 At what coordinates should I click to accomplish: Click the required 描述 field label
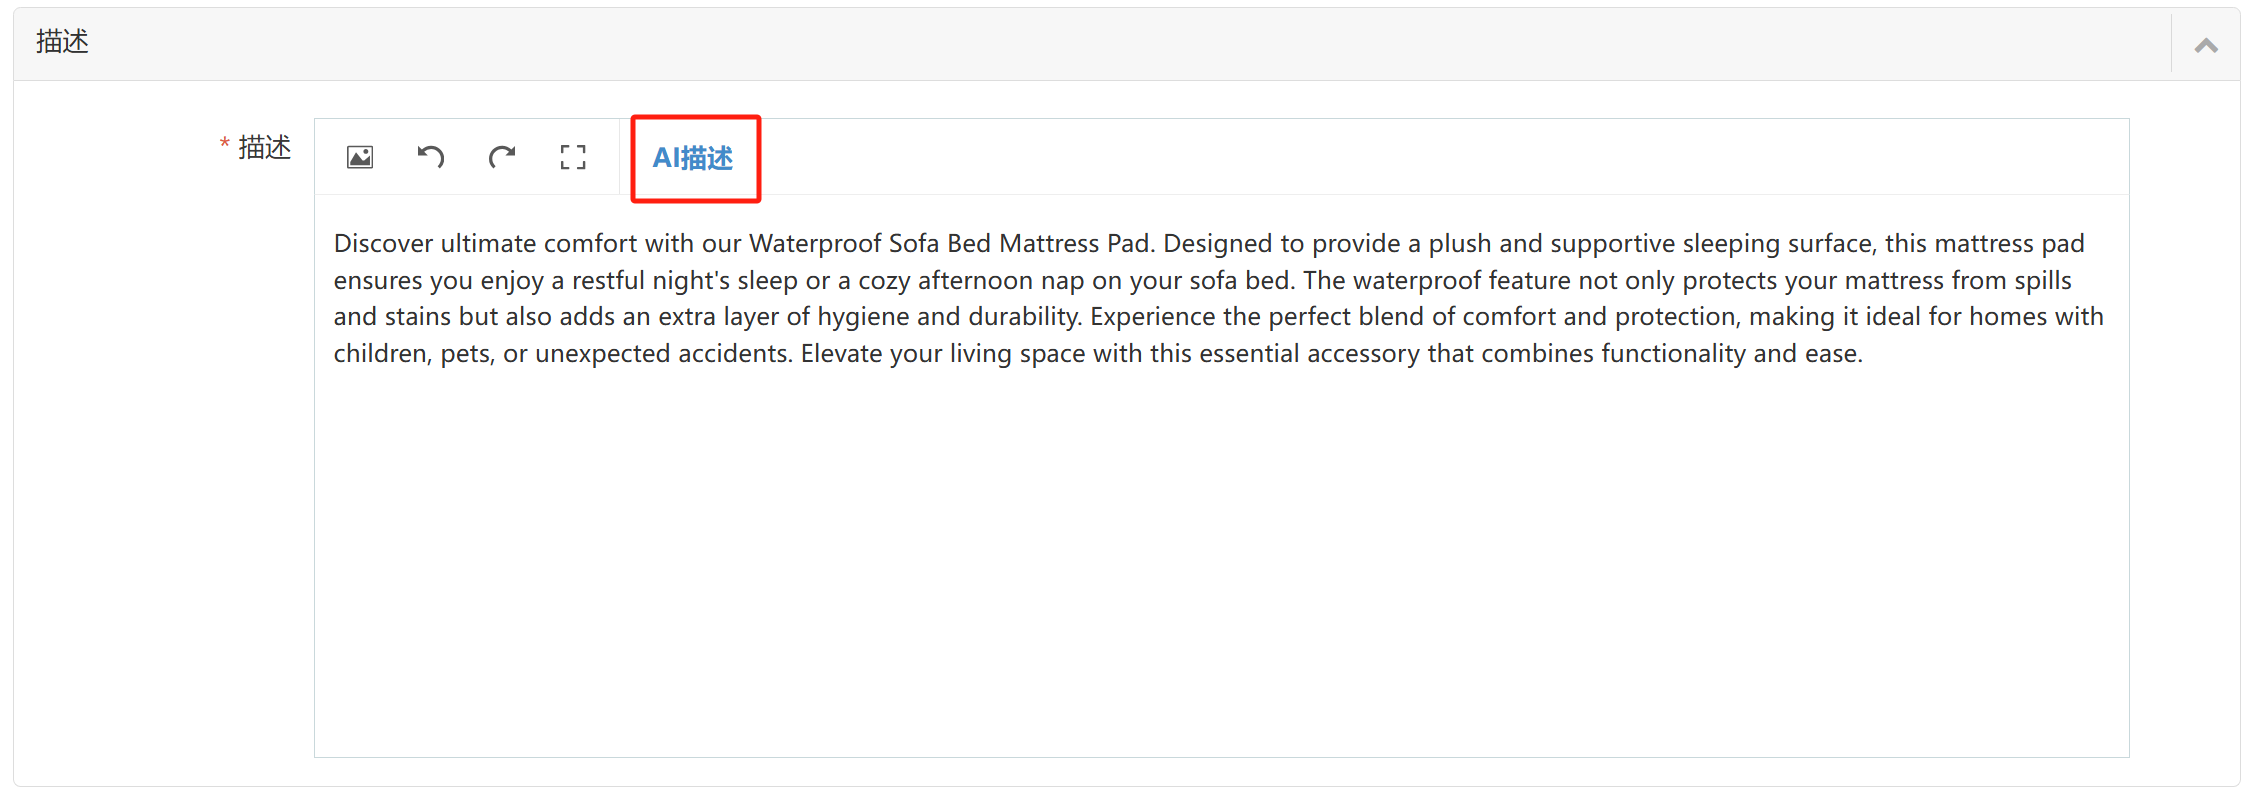(264, 147)
